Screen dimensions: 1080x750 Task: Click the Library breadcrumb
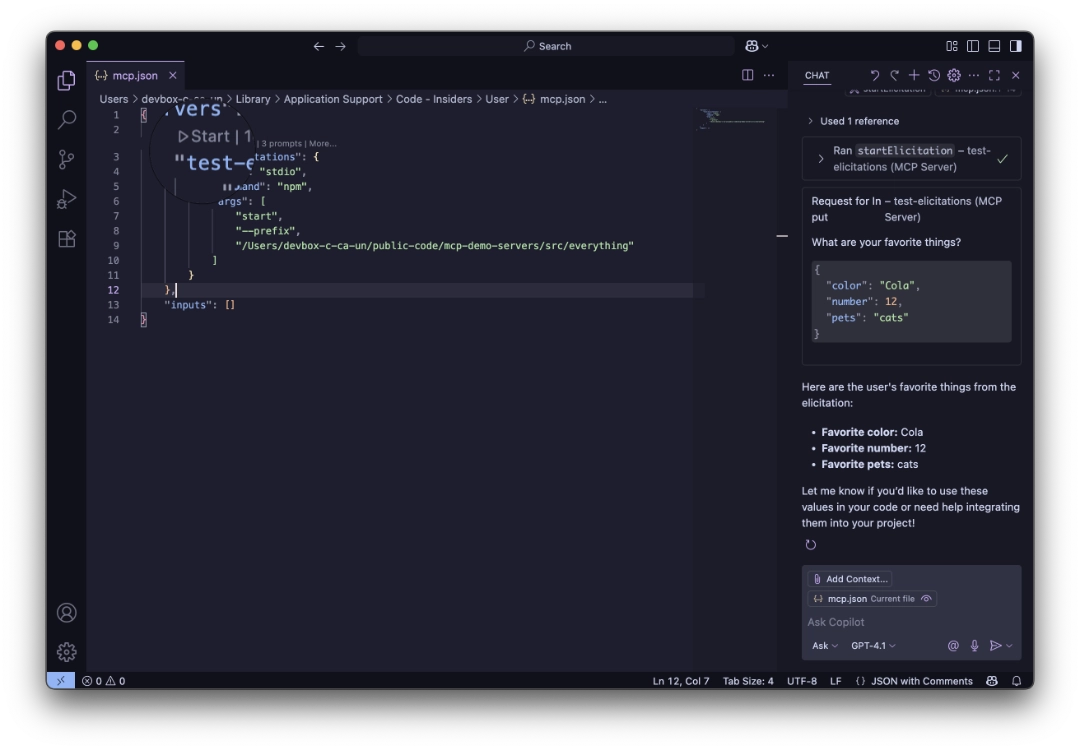click(253, 99)
